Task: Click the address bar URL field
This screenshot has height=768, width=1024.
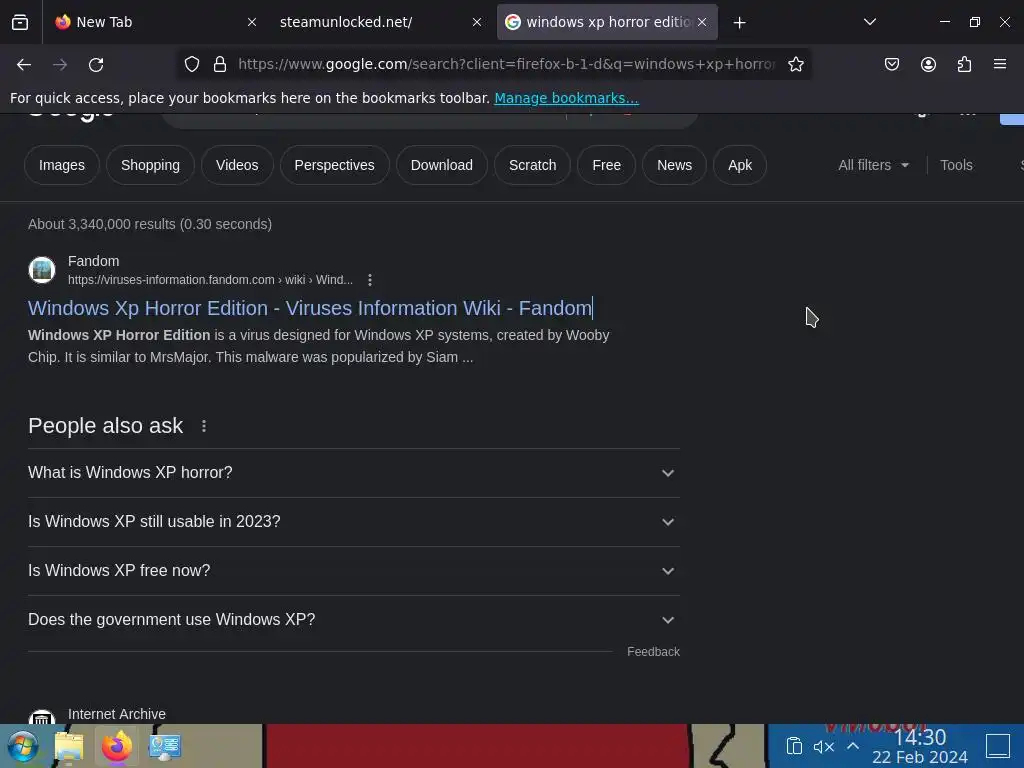Action: point(506,64)
